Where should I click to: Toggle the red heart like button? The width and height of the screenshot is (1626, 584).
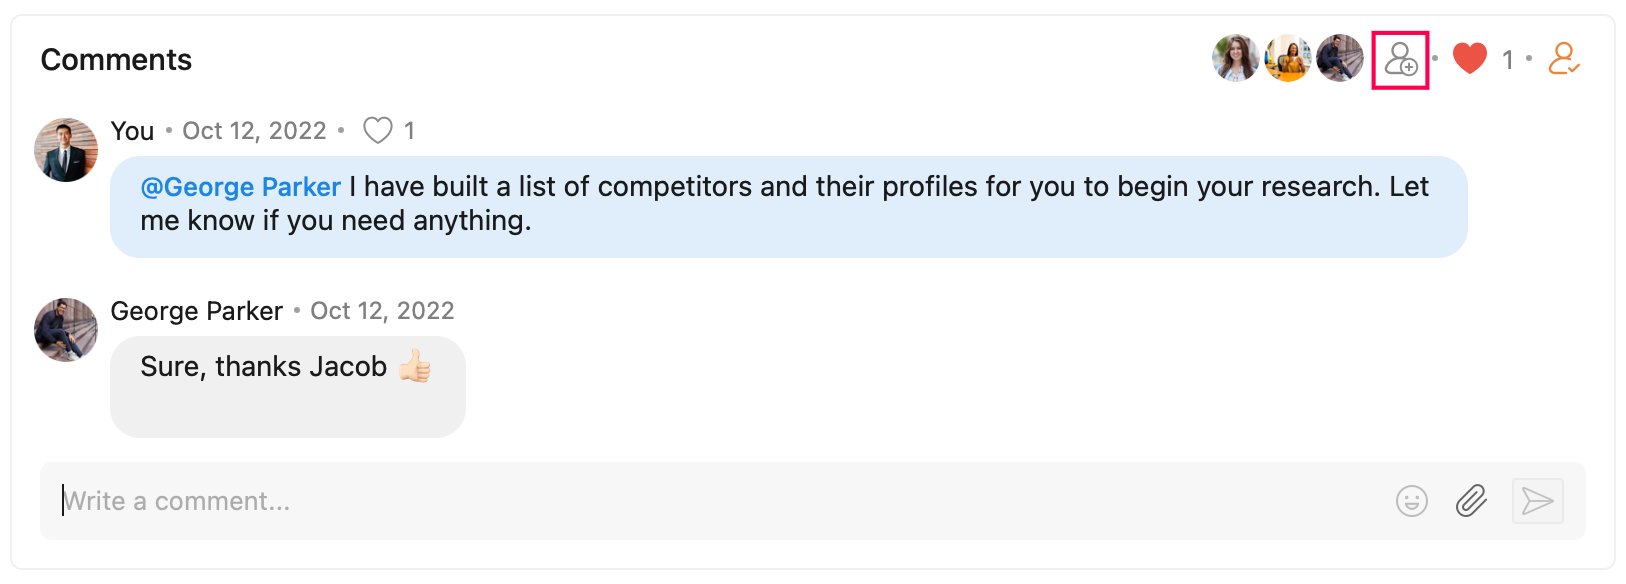[1469, 59]
